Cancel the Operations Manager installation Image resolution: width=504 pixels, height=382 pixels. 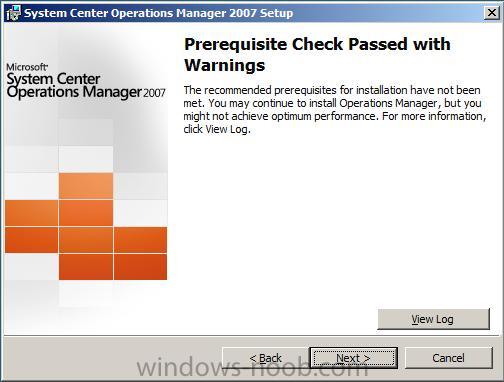448,358
